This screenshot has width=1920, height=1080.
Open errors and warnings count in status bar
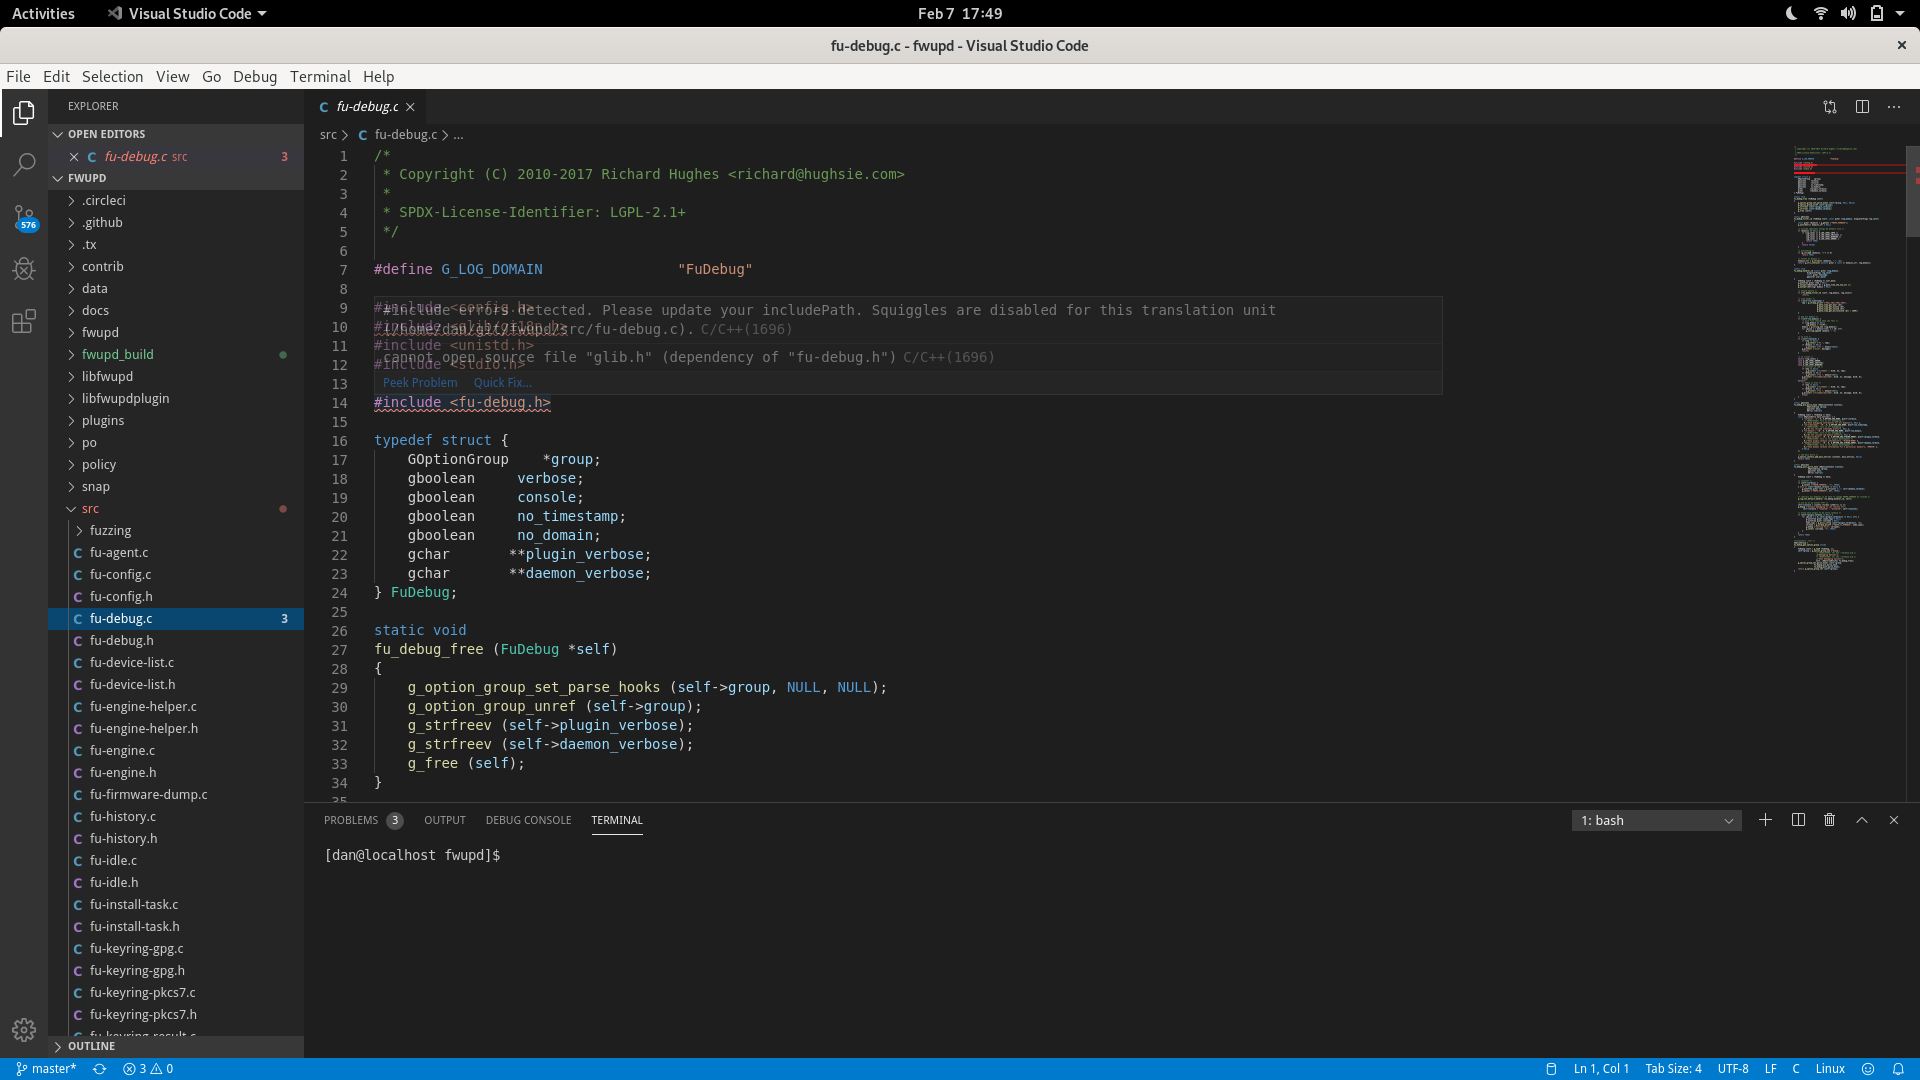point(148,1069)
